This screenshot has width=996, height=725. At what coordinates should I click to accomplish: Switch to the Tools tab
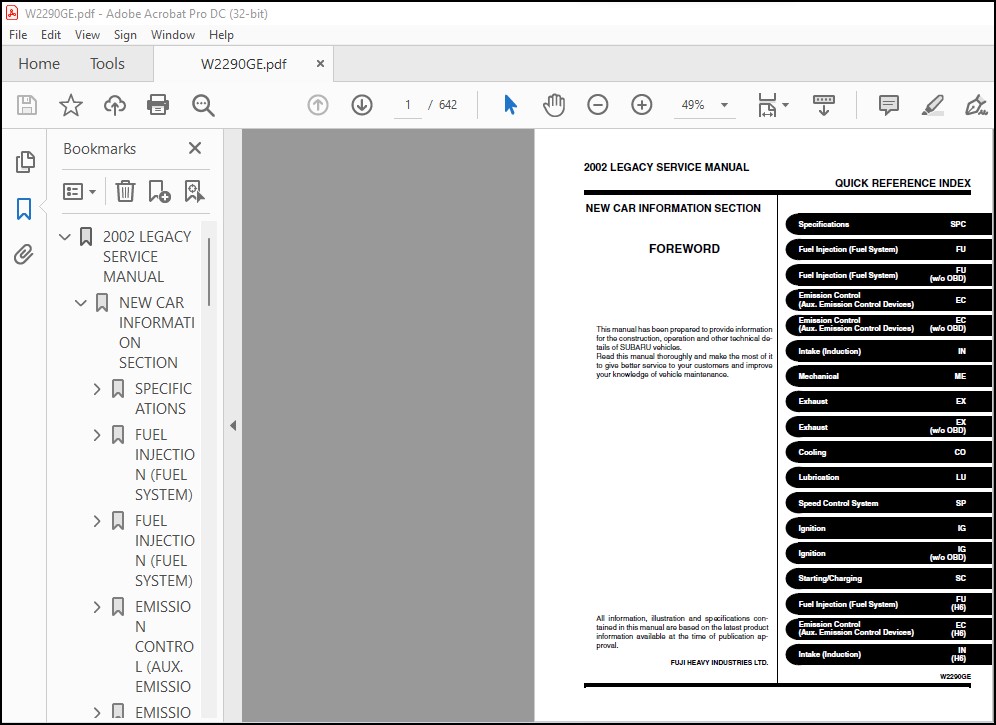pos(107,64)
